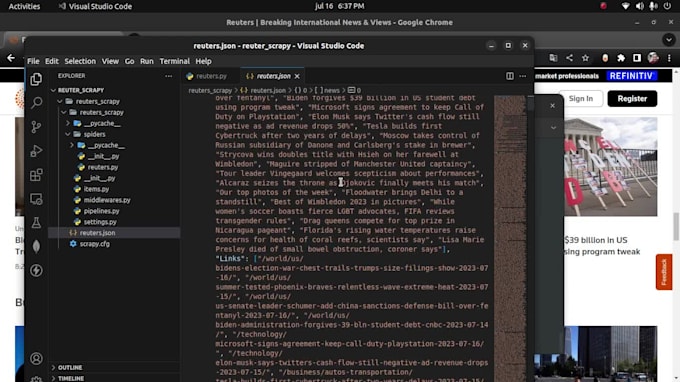Image resolution: width=680 pixels, height=382 pixels.
Task: Click the split editor icon
Action: click(x=510, y=76)
